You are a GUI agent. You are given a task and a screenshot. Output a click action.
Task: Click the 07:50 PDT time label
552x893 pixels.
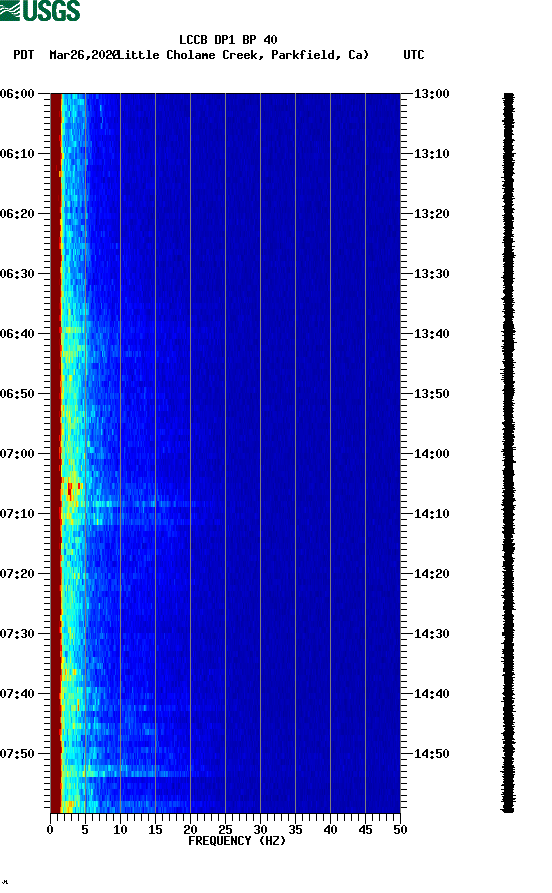(17, 753)
